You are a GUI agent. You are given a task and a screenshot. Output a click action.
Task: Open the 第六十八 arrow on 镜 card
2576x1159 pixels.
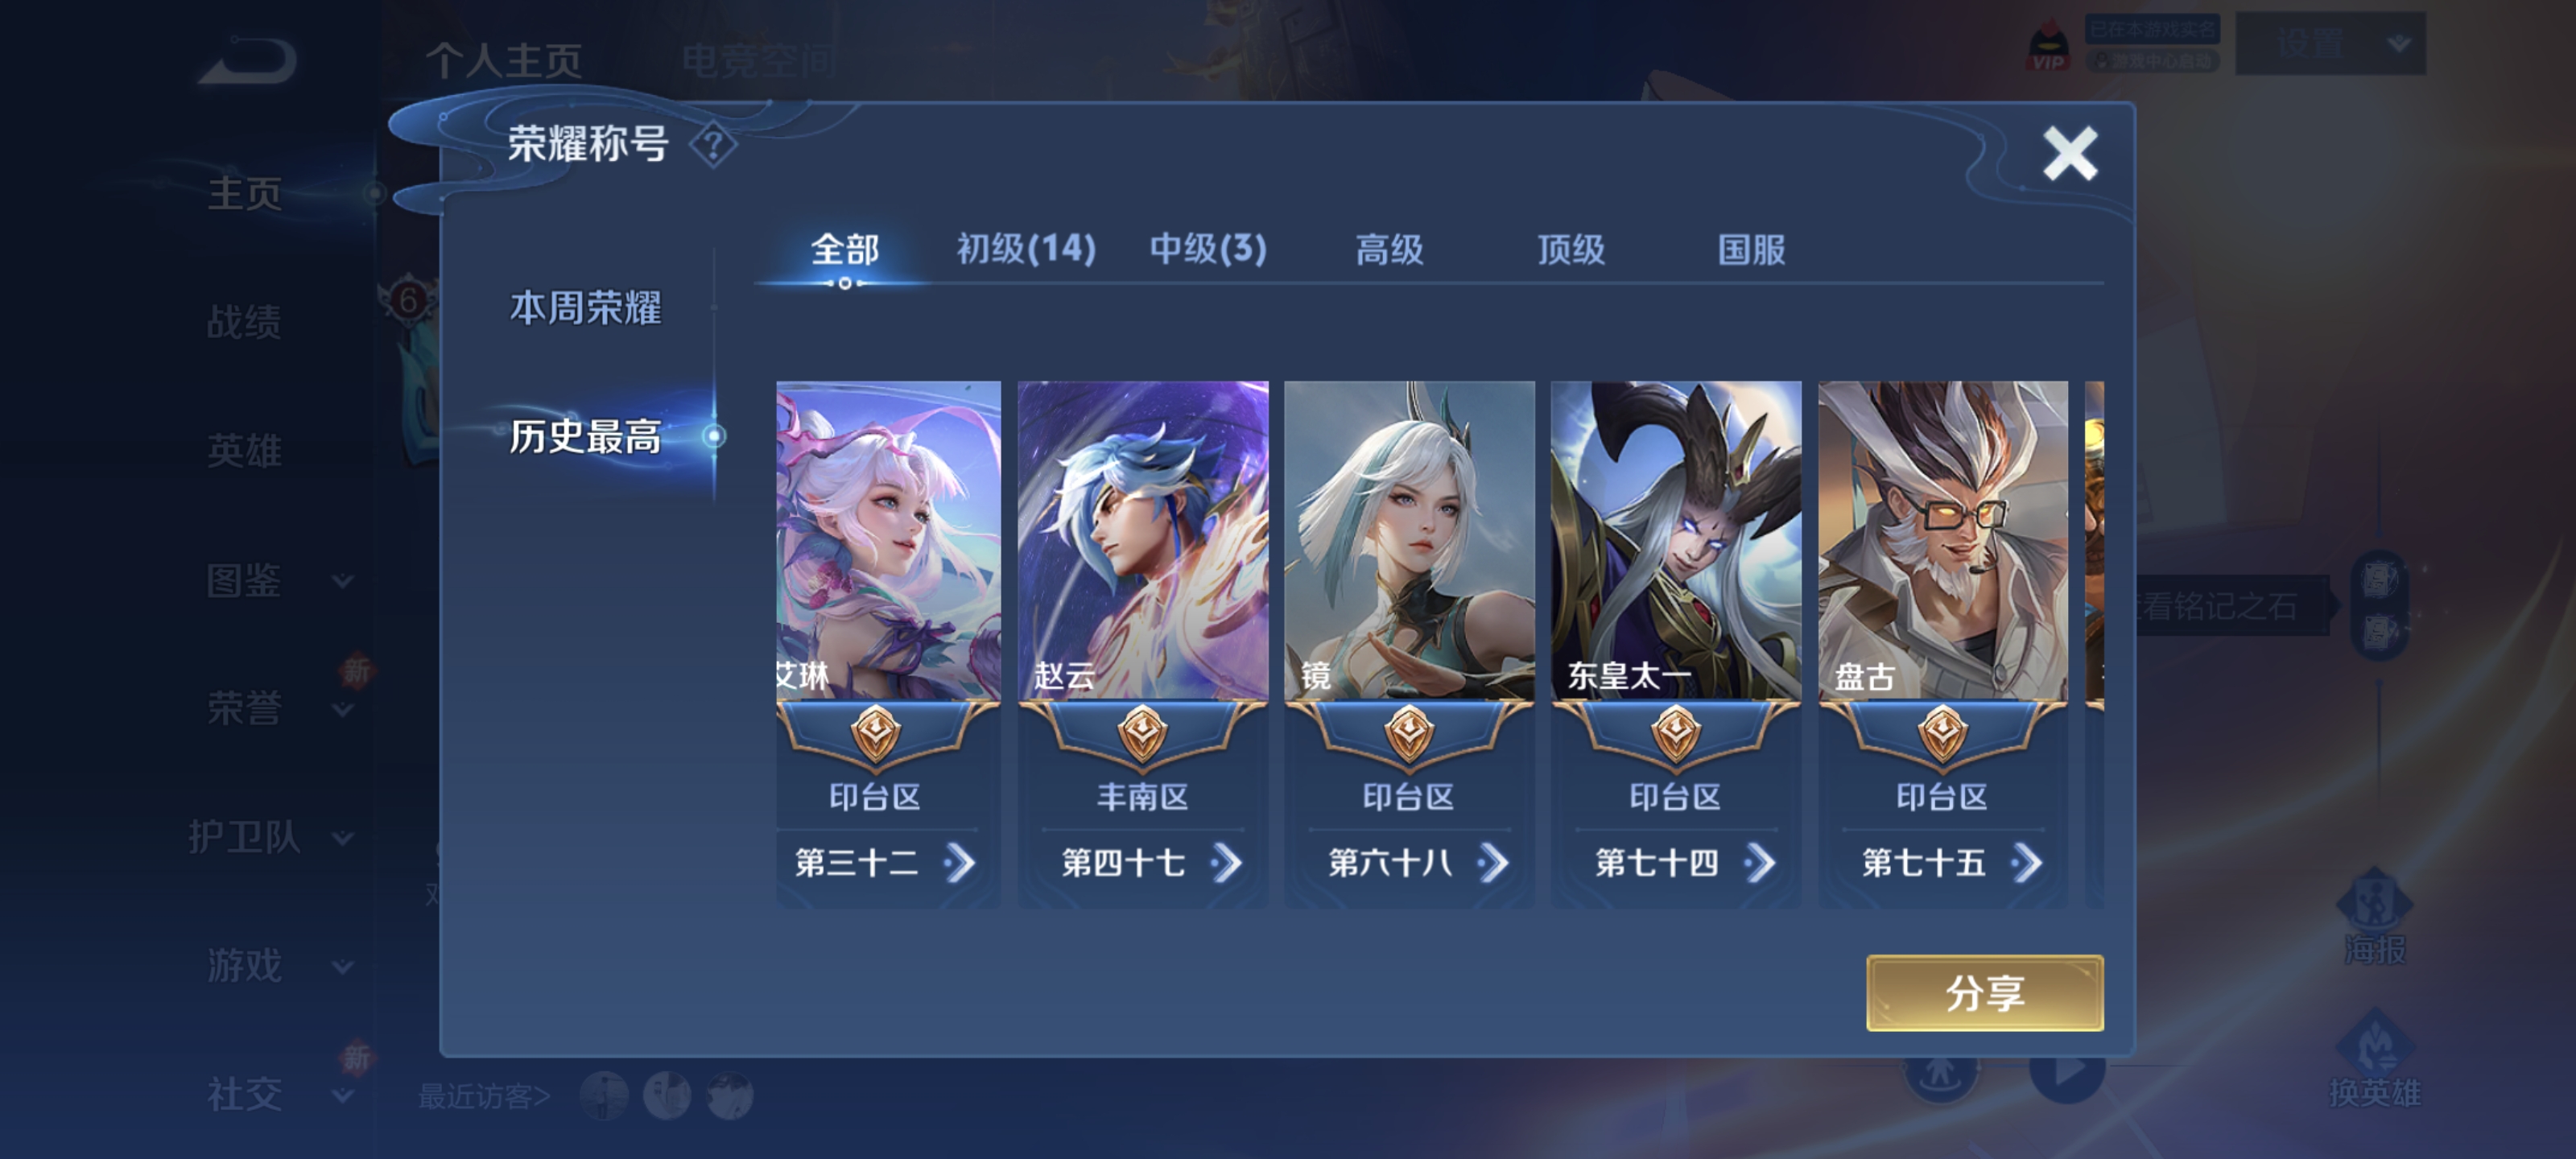pyautogui.click(x=1493, y=863)
